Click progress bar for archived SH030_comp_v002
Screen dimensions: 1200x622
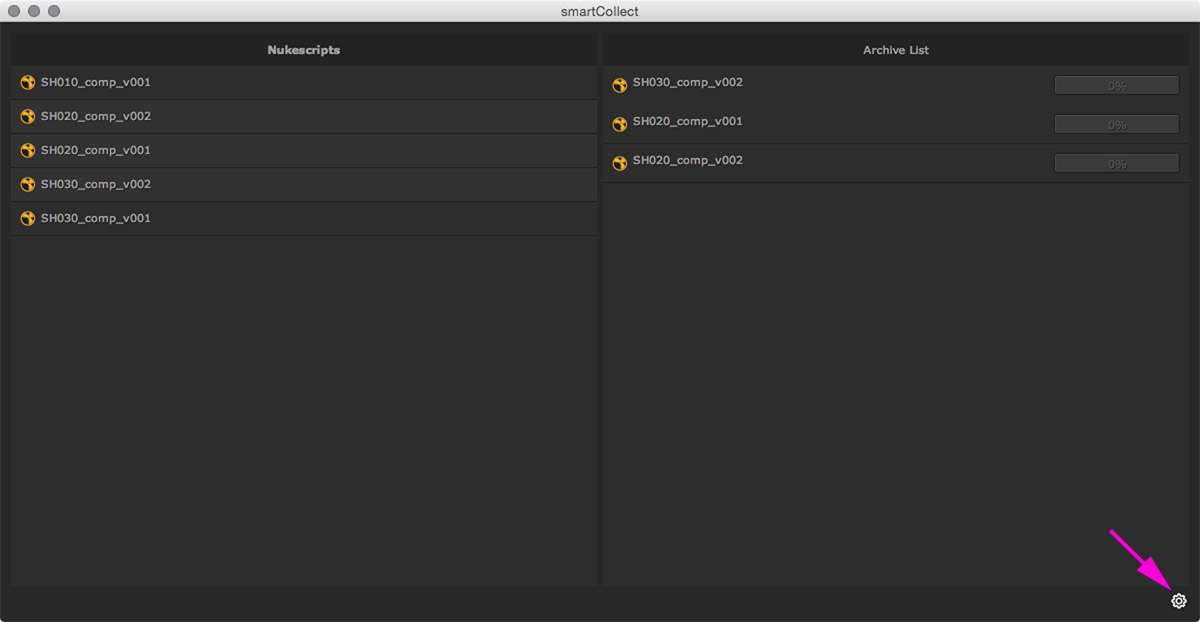(x=1116, y=86)
